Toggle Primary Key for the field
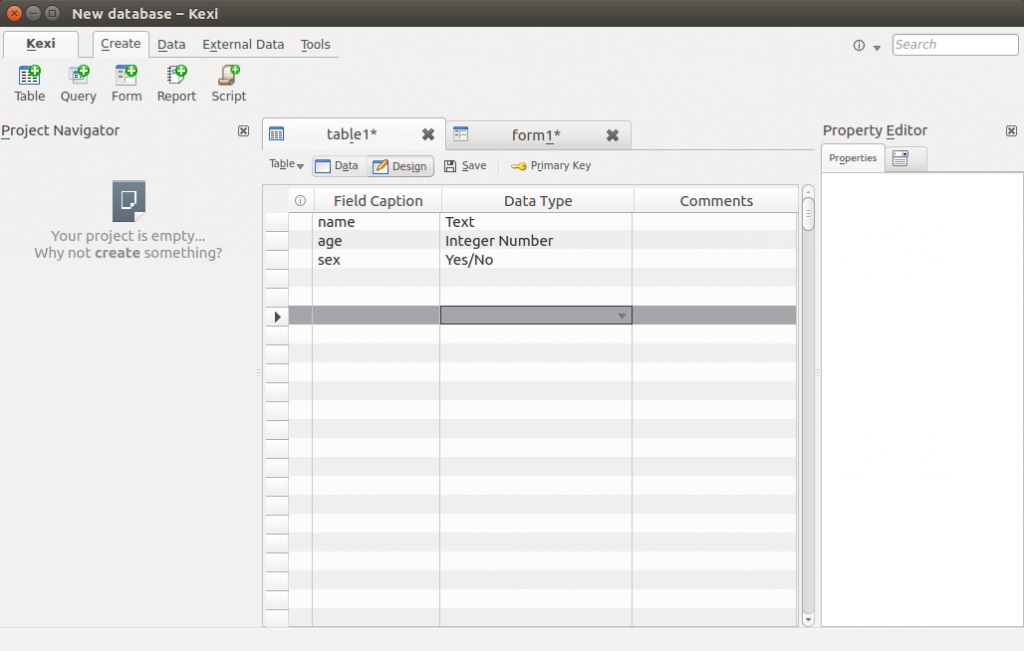1024x651 pixels. pos(551,166)
